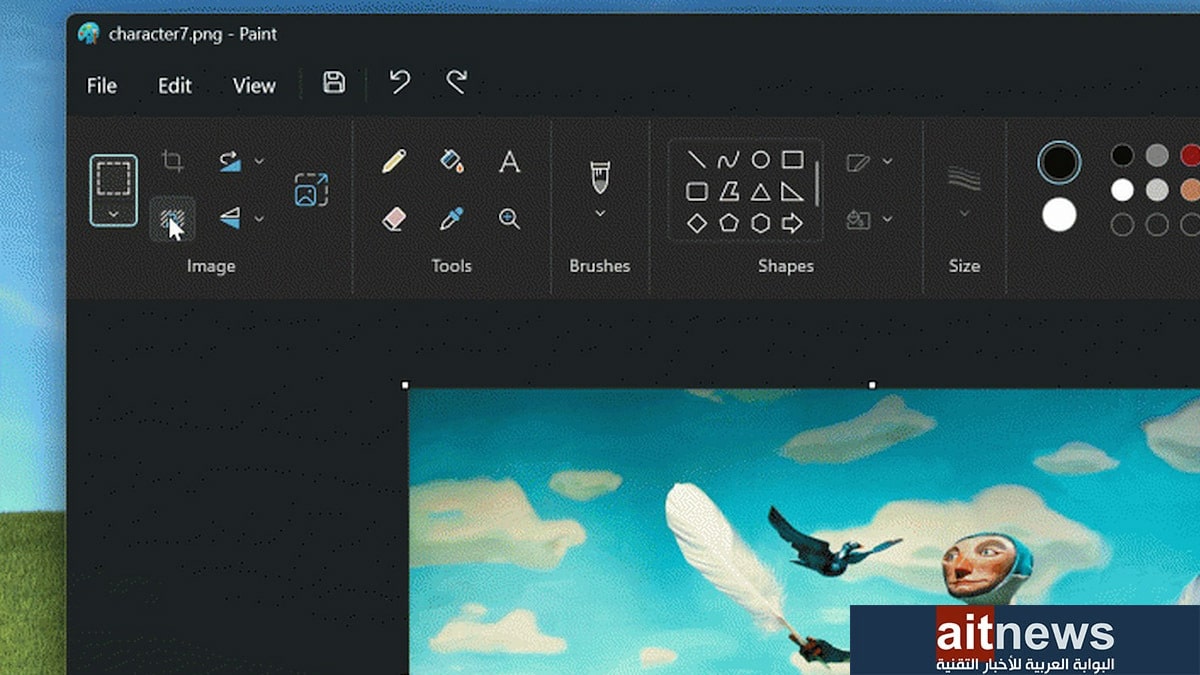Select the Text tool

[510, 161]
